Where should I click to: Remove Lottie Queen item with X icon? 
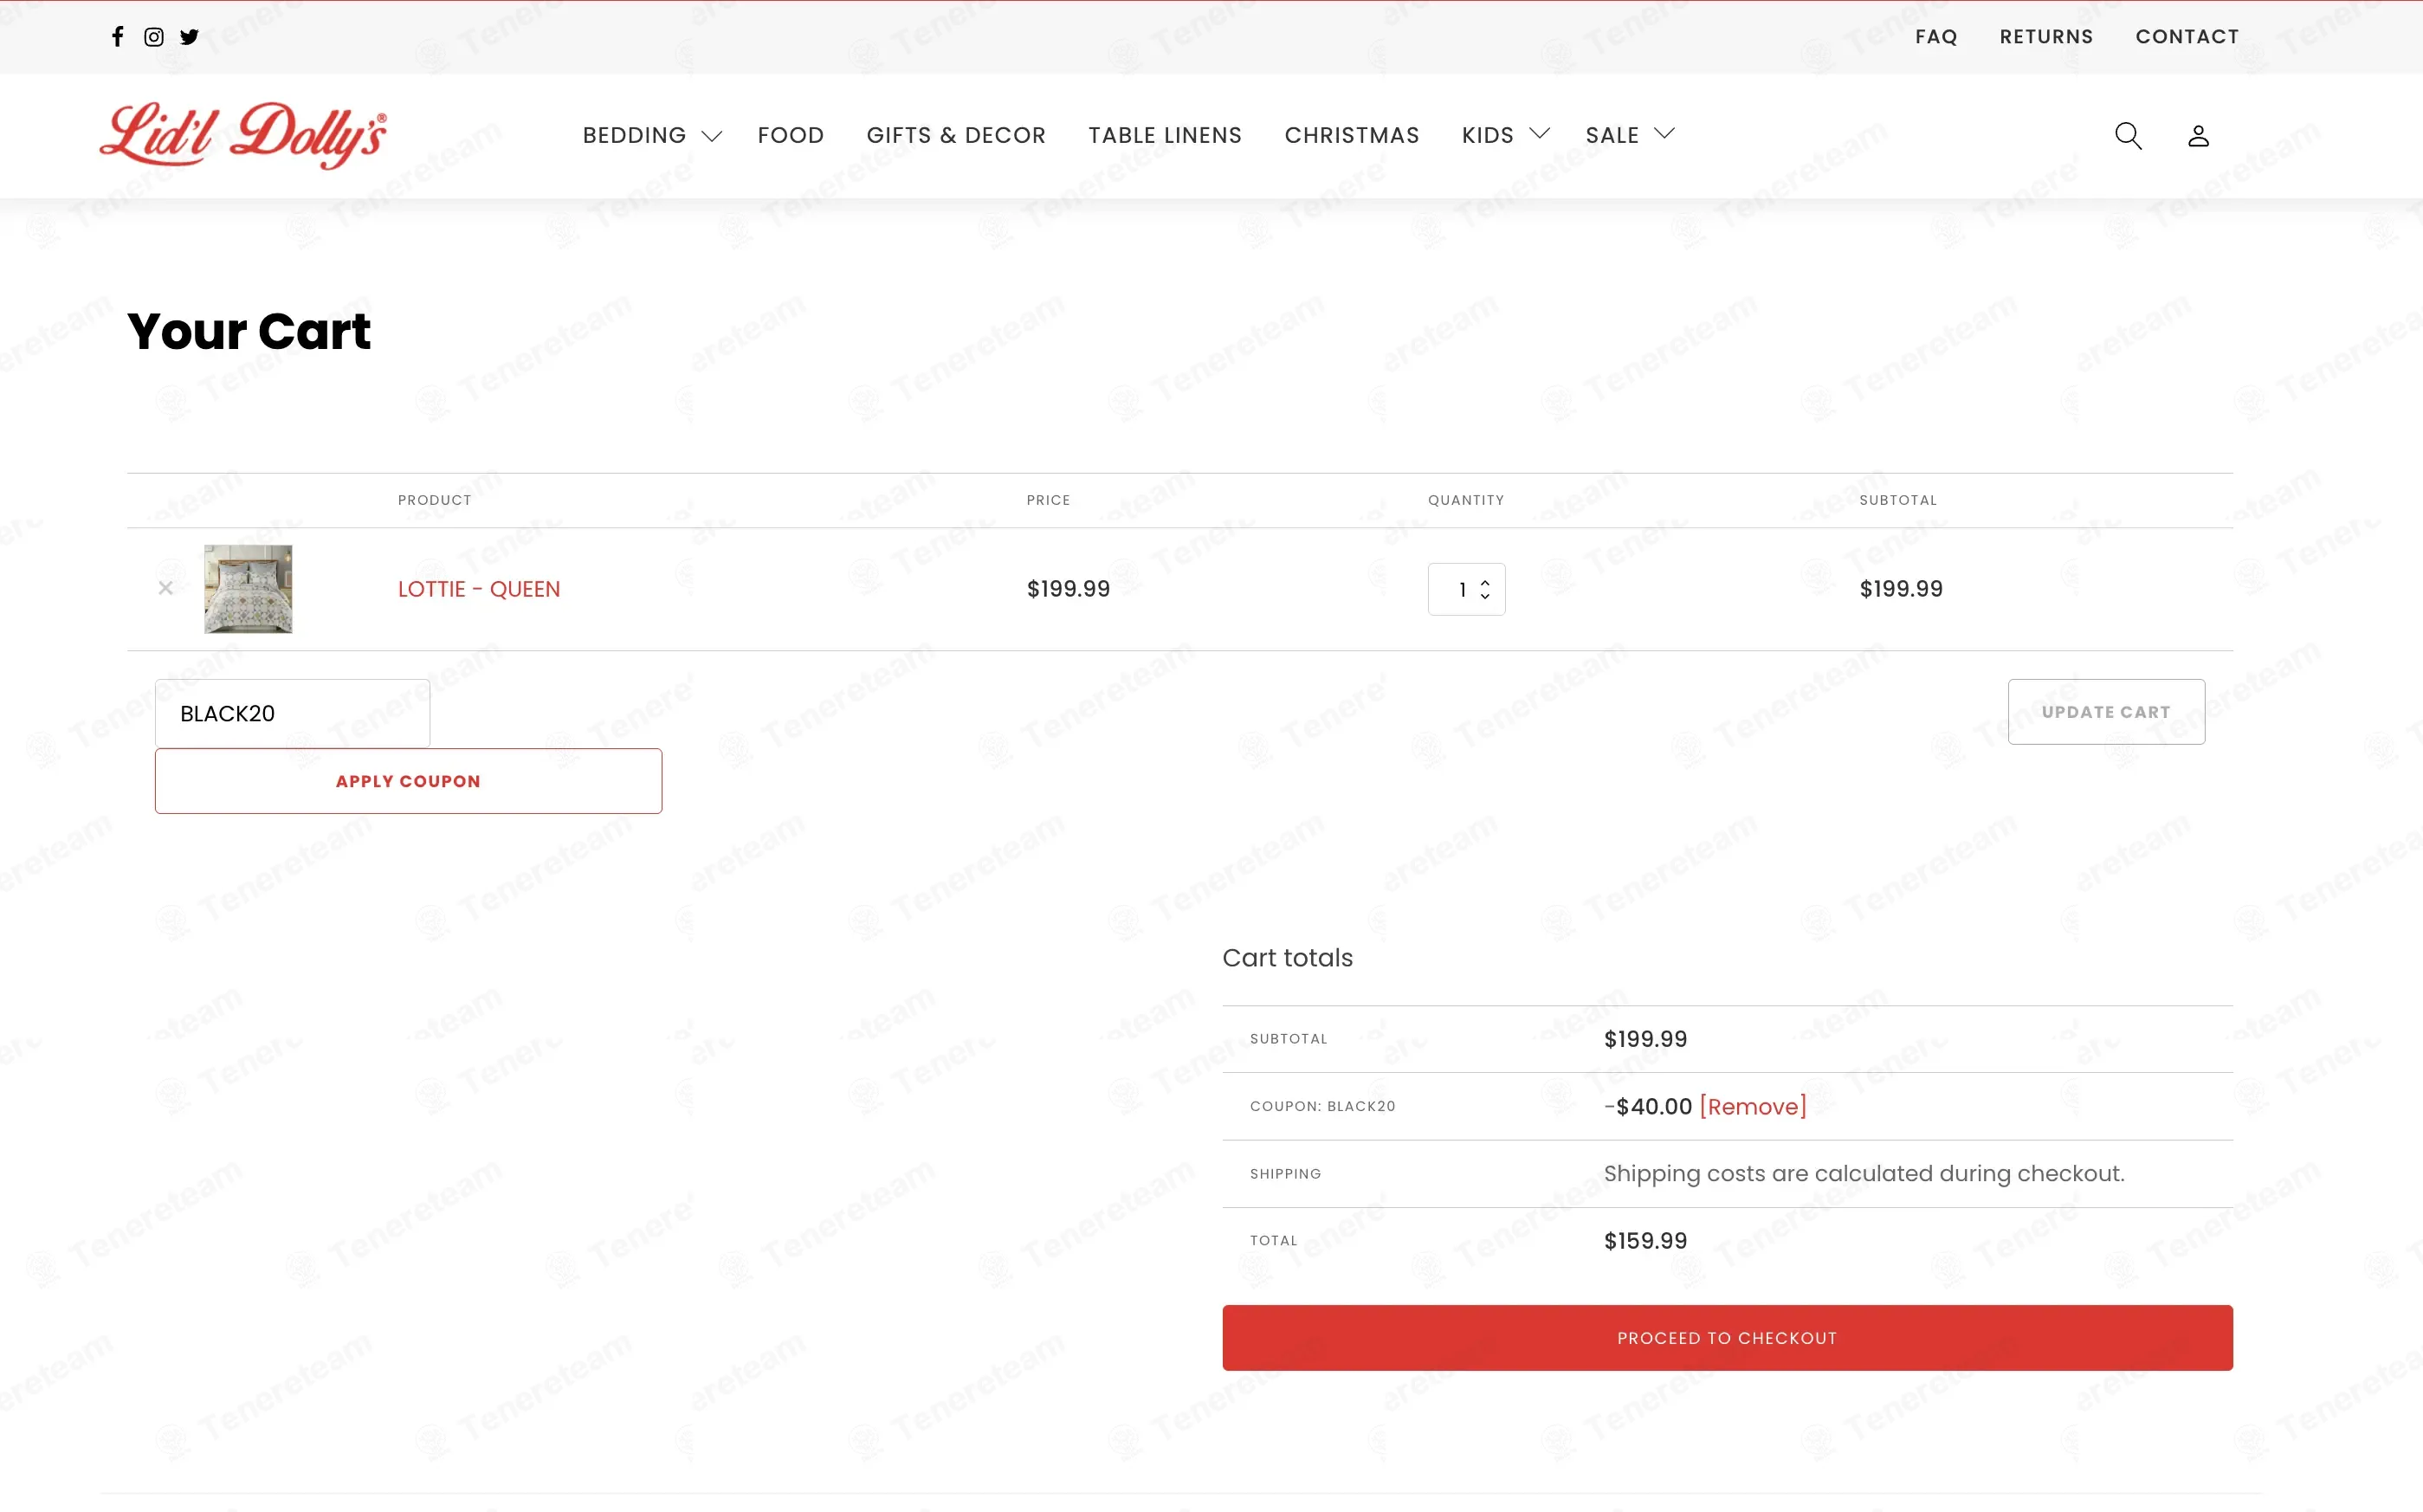tap(166, 588)
